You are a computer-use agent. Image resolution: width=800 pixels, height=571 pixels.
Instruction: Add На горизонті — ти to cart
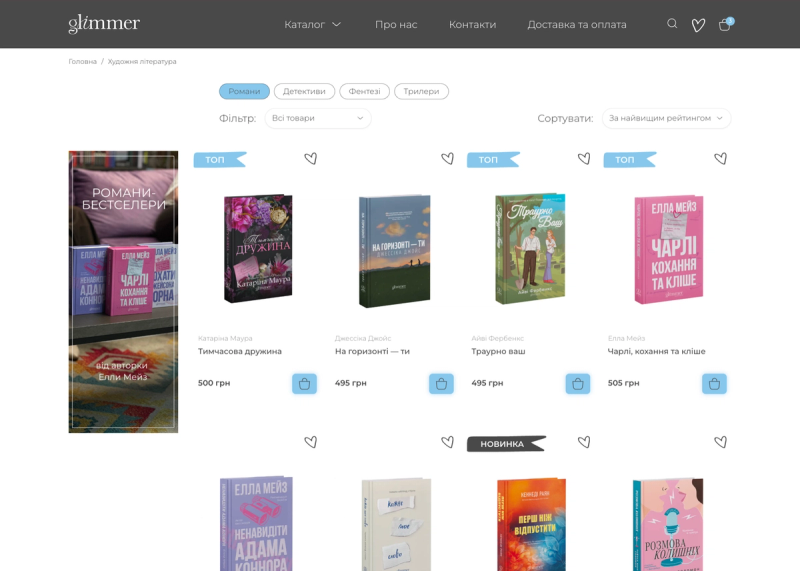pos(441,384)
